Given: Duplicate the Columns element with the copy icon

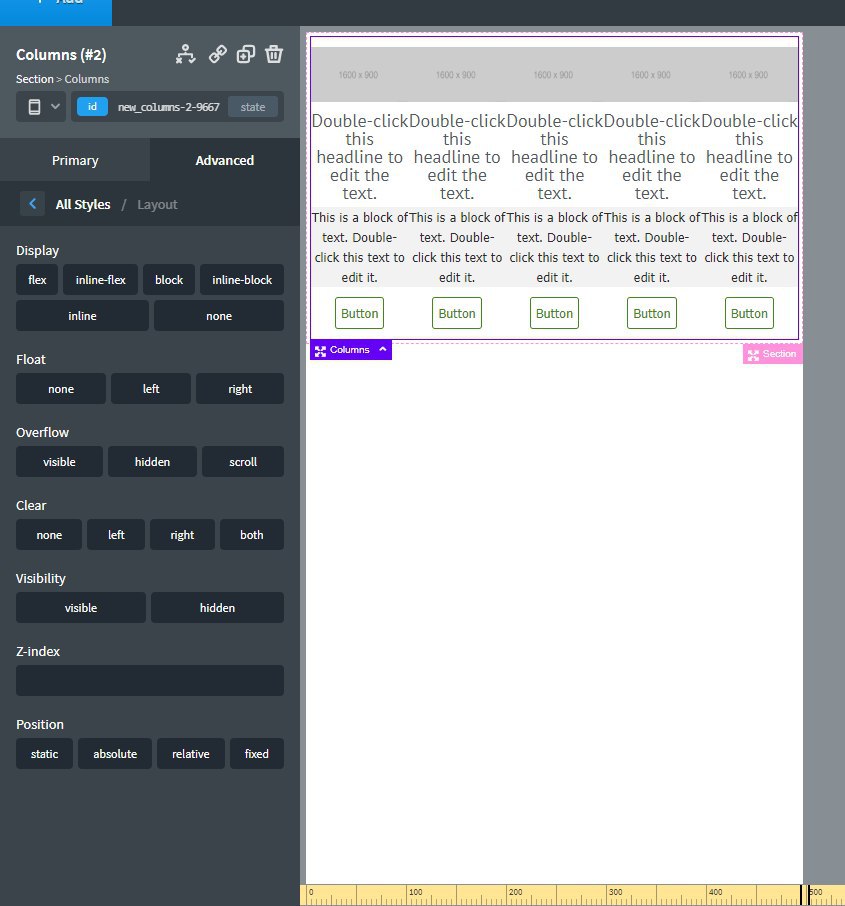Looking at the screenshot, I should (x=246, y=54).
